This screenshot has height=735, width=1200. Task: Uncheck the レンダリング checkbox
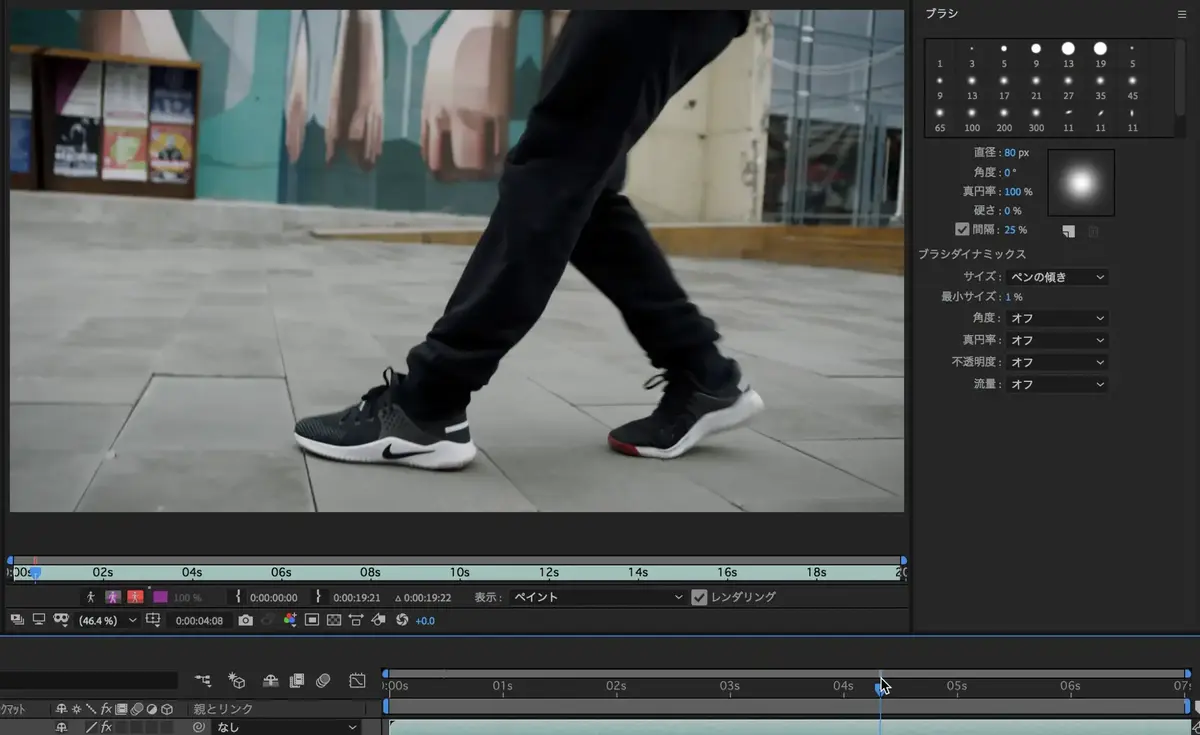coord(699,597)
